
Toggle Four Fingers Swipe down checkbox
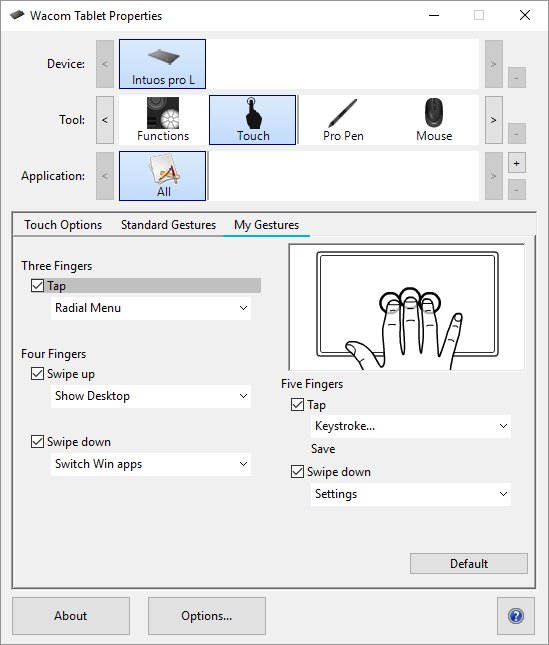[37, 441]
